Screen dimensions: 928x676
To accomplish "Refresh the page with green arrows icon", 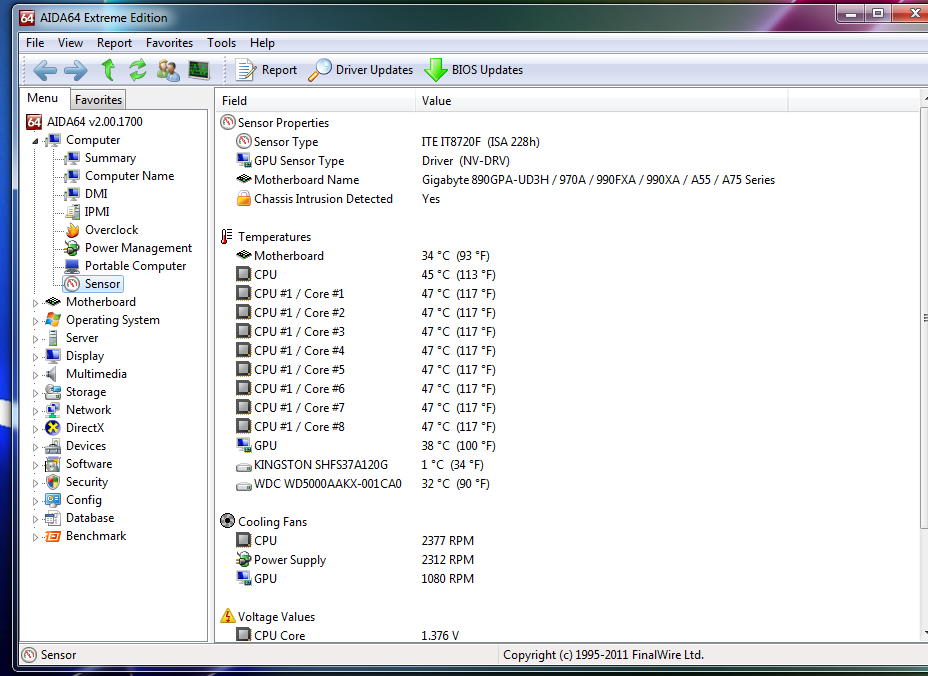I will (138, 70).
